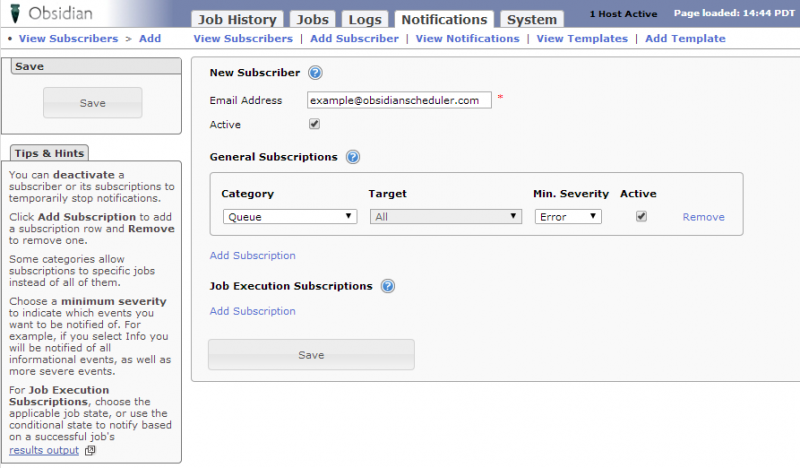Image resolution: width=800 pixels, height=468 pixels.
Task: Switch to the Job History tab
Action: pyautogui.click(x=237, y=19)
